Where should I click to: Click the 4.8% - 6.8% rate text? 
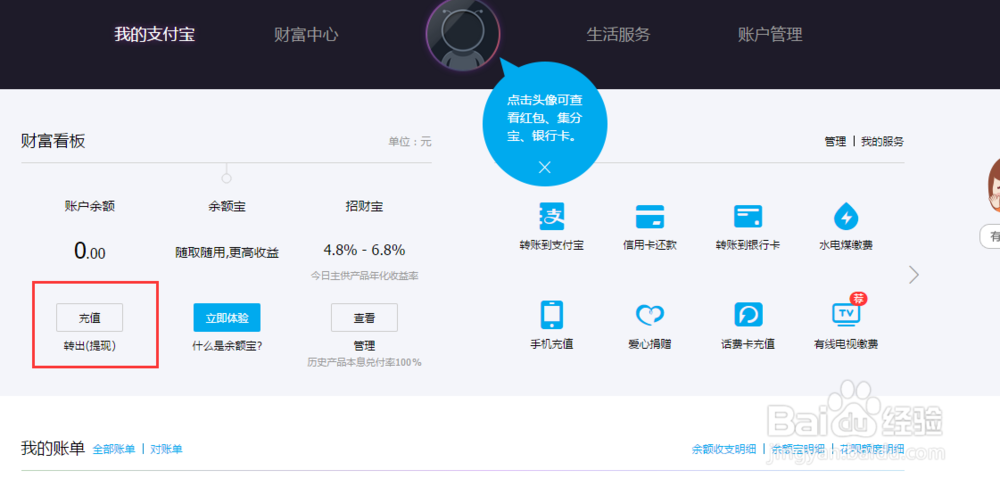tap(364, 250)
